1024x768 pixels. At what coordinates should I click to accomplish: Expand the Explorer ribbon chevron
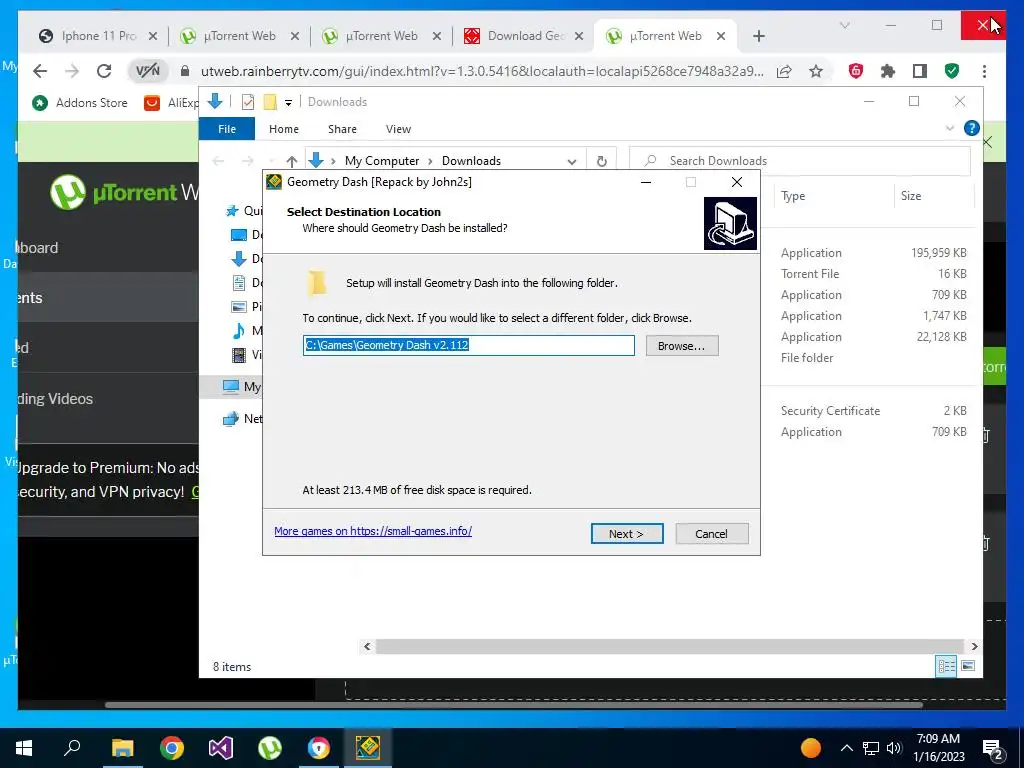point(950,128)
